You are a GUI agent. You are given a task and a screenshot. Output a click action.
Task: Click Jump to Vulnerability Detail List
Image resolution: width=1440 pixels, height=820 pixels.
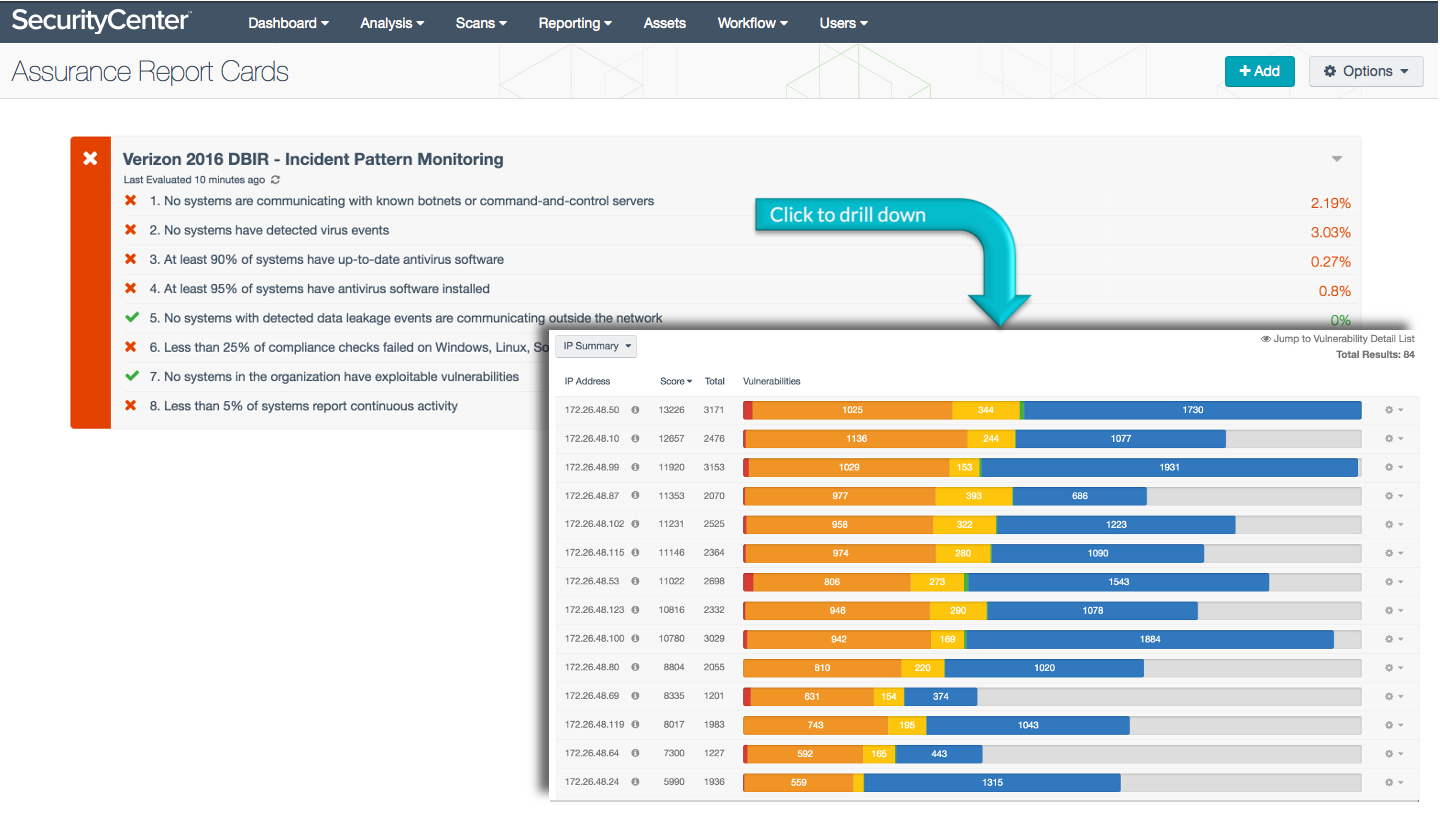[1338, 339]
